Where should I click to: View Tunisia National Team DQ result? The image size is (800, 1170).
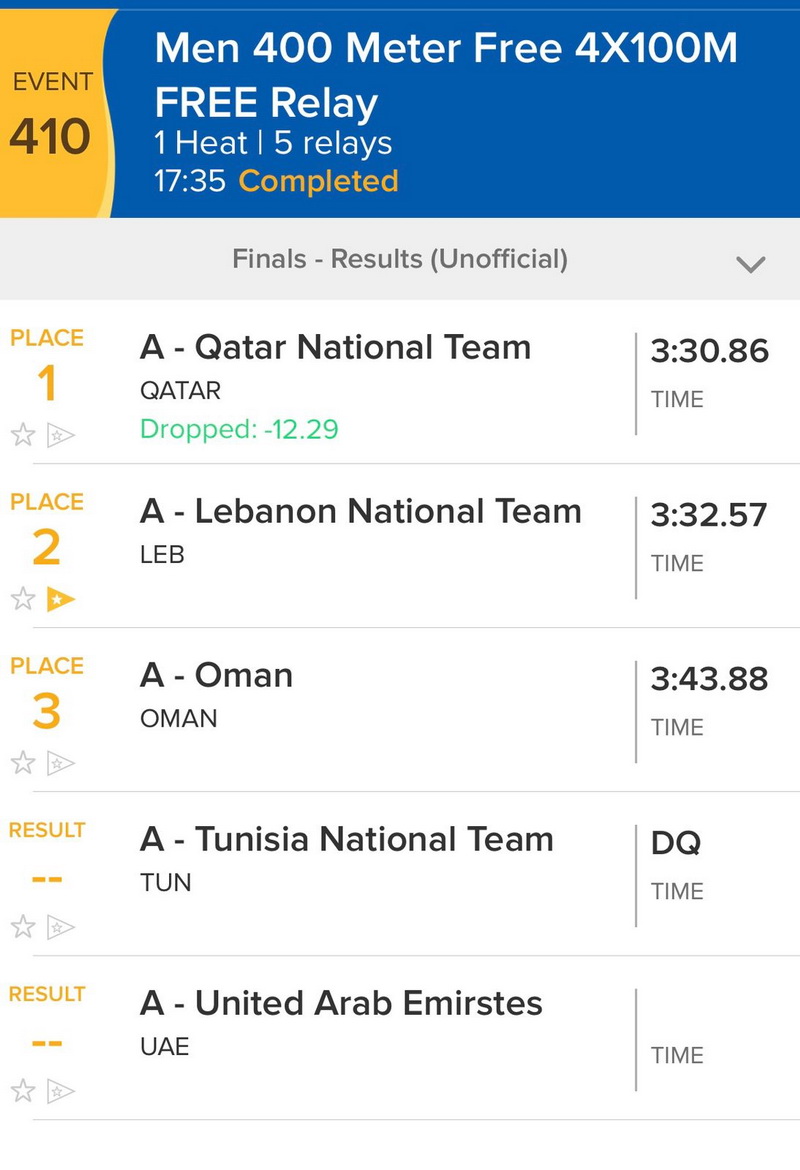pos(676,843)
